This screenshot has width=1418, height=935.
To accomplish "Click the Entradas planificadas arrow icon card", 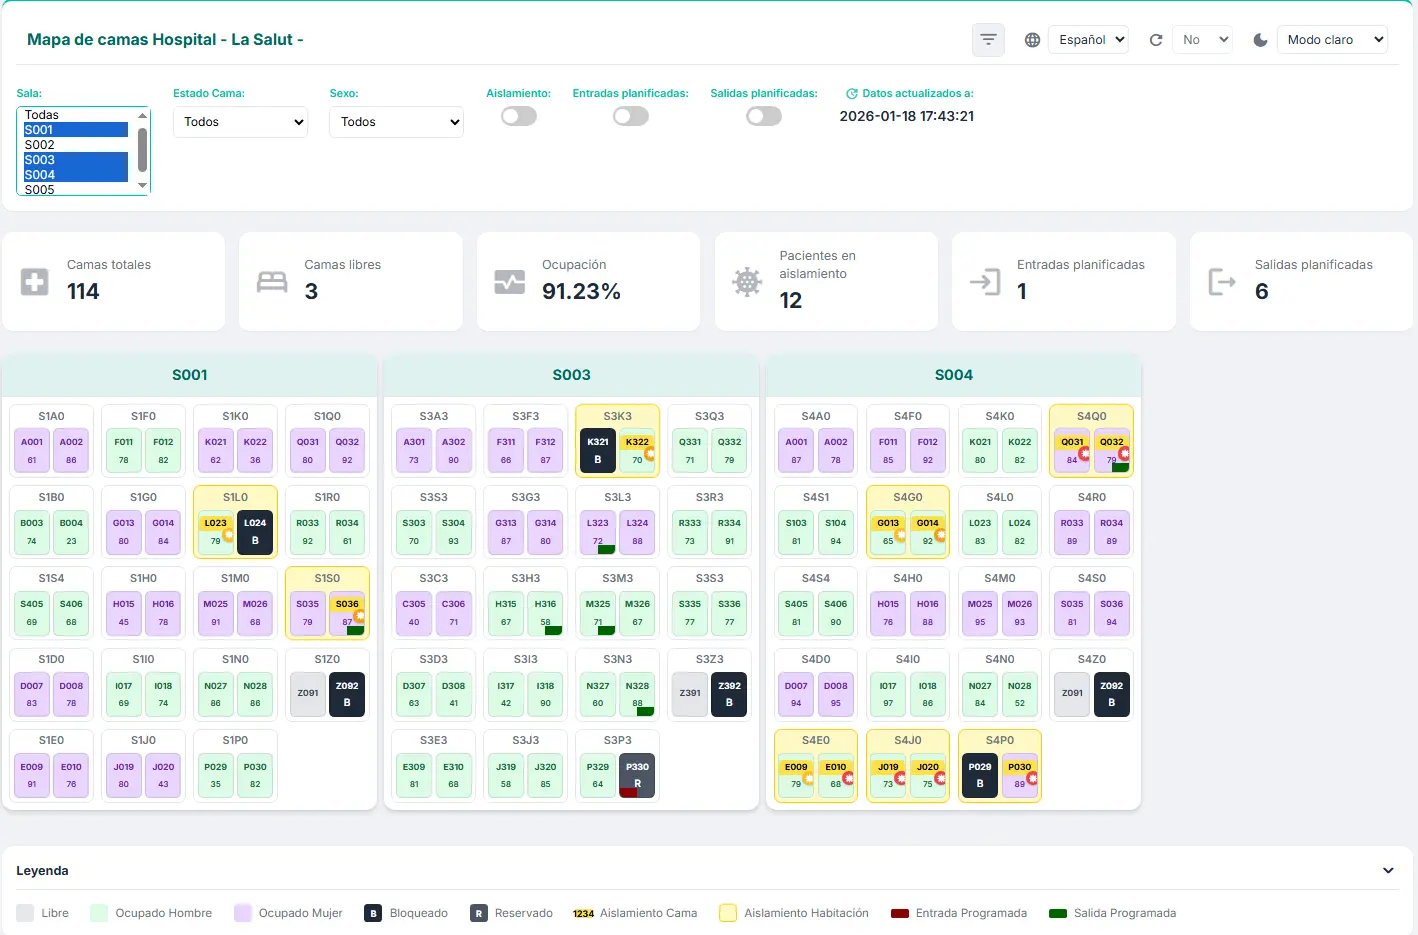I will (985, 282).
